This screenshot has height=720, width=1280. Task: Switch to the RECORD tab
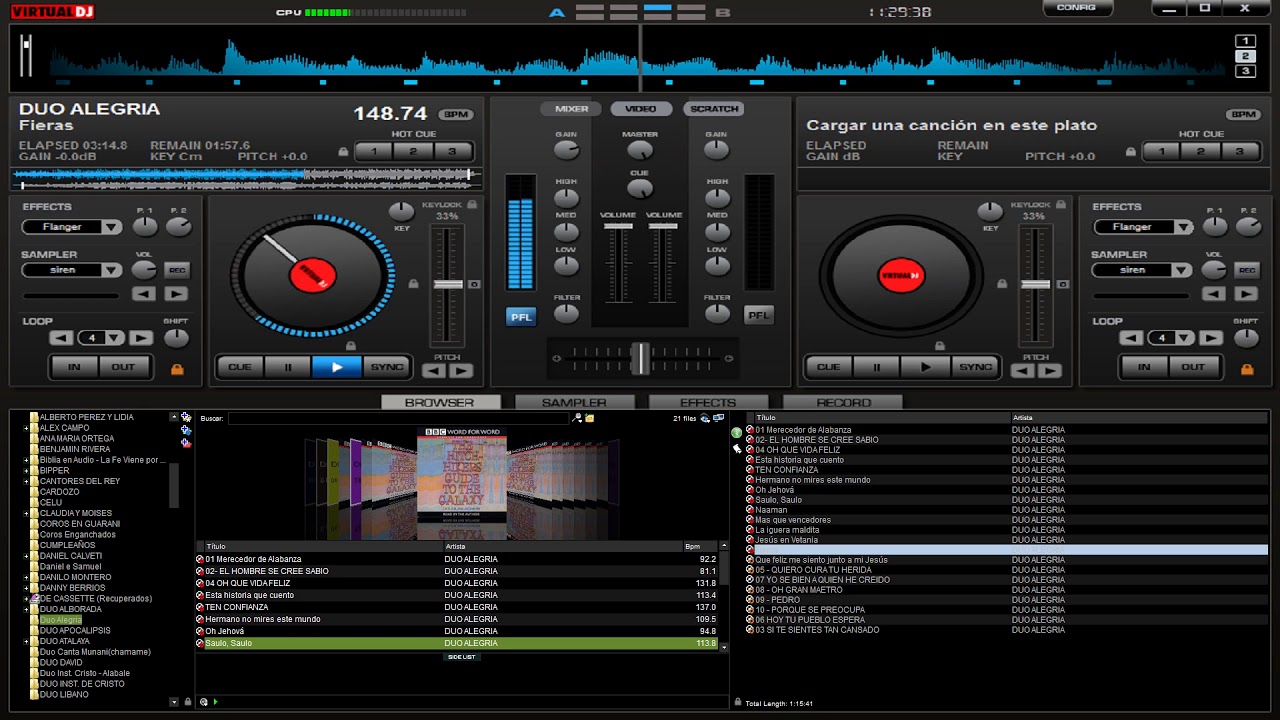pyautogui.click(x=843, y=402)
